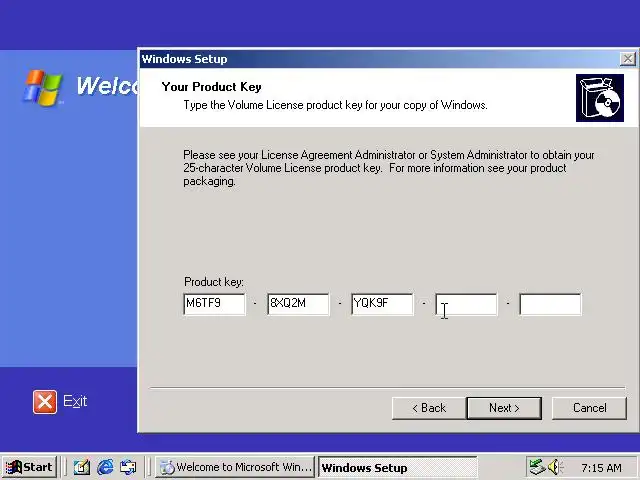Click the network connection tray icon

537,467
